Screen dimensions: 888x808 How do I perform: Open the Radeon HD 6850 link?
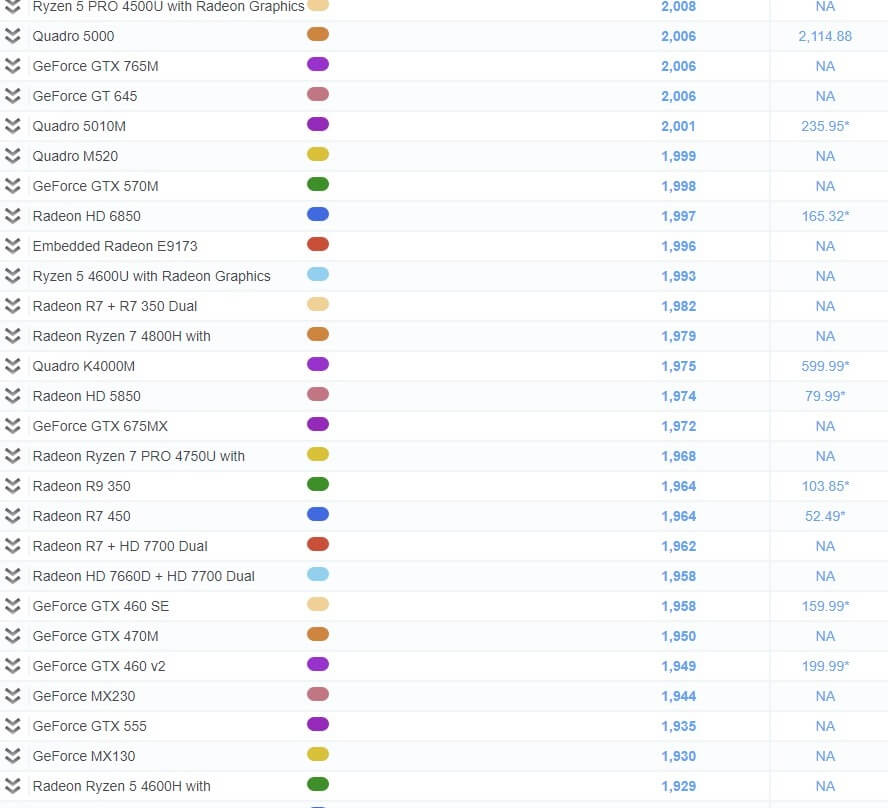[x=86, y=216]
